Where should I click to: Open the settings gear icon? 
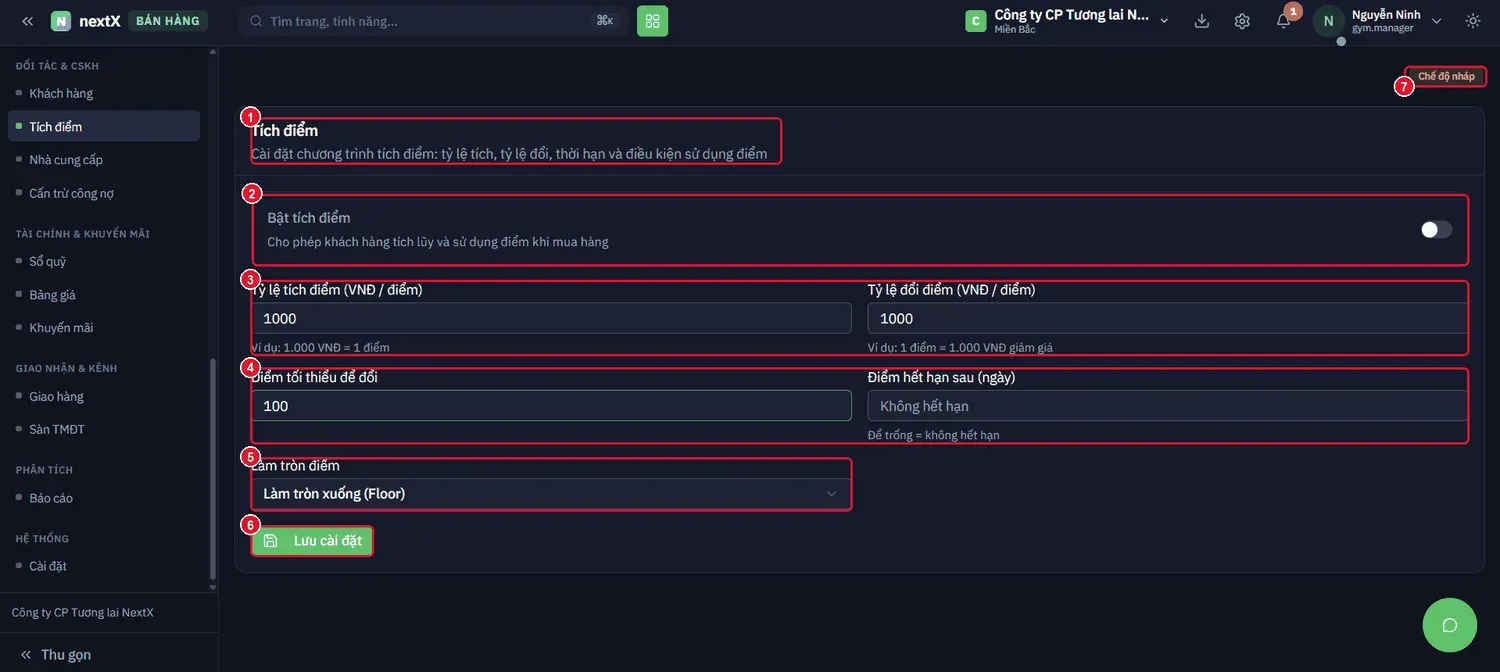[x=1242, y=21]
